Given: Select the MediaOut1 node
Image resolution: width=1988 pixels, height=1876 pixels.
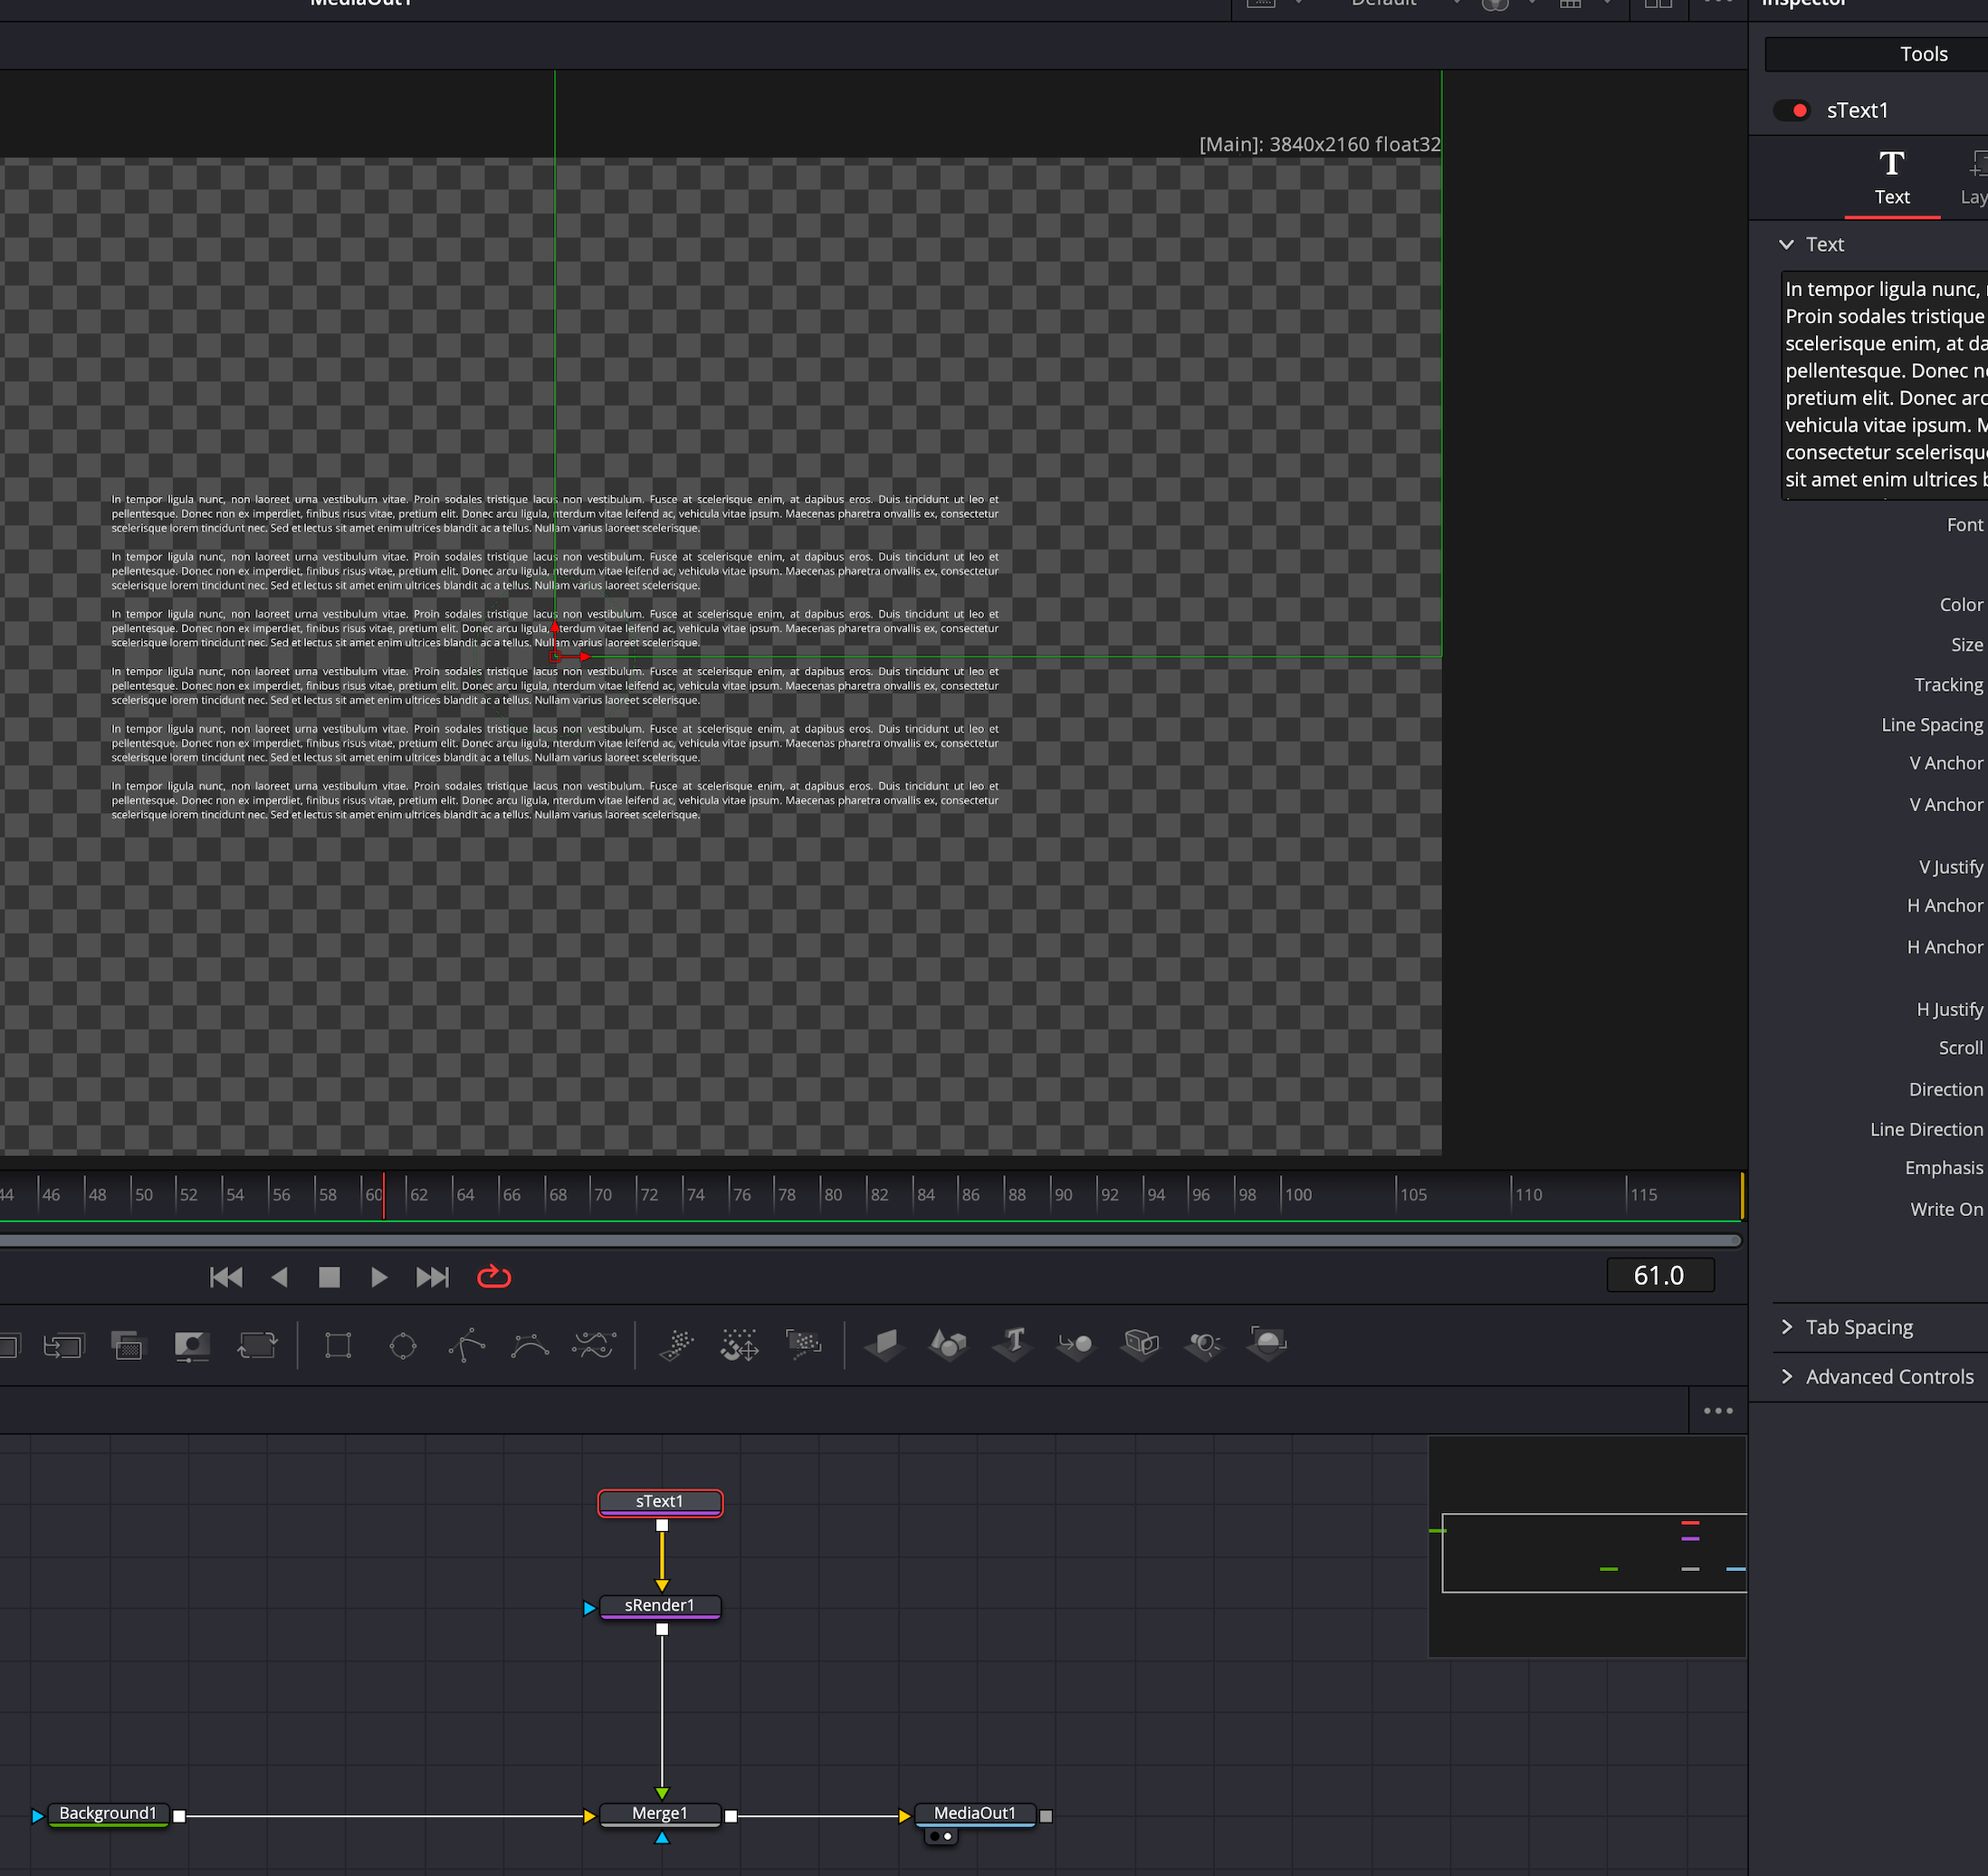Looking at the screenshot, I should coord(975,1814).
